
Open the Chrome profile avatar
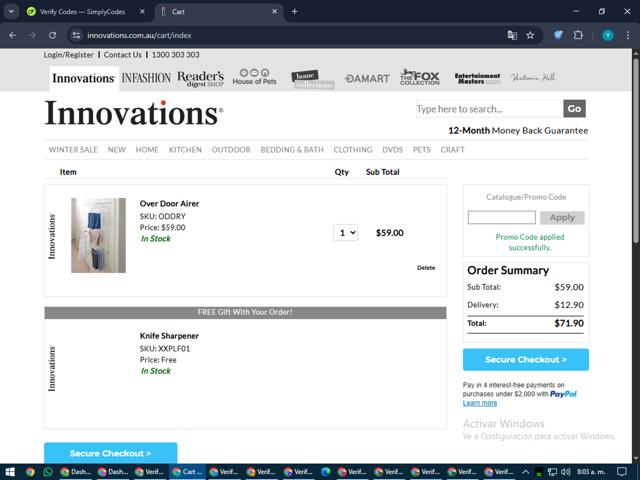[x=608, y=36]
